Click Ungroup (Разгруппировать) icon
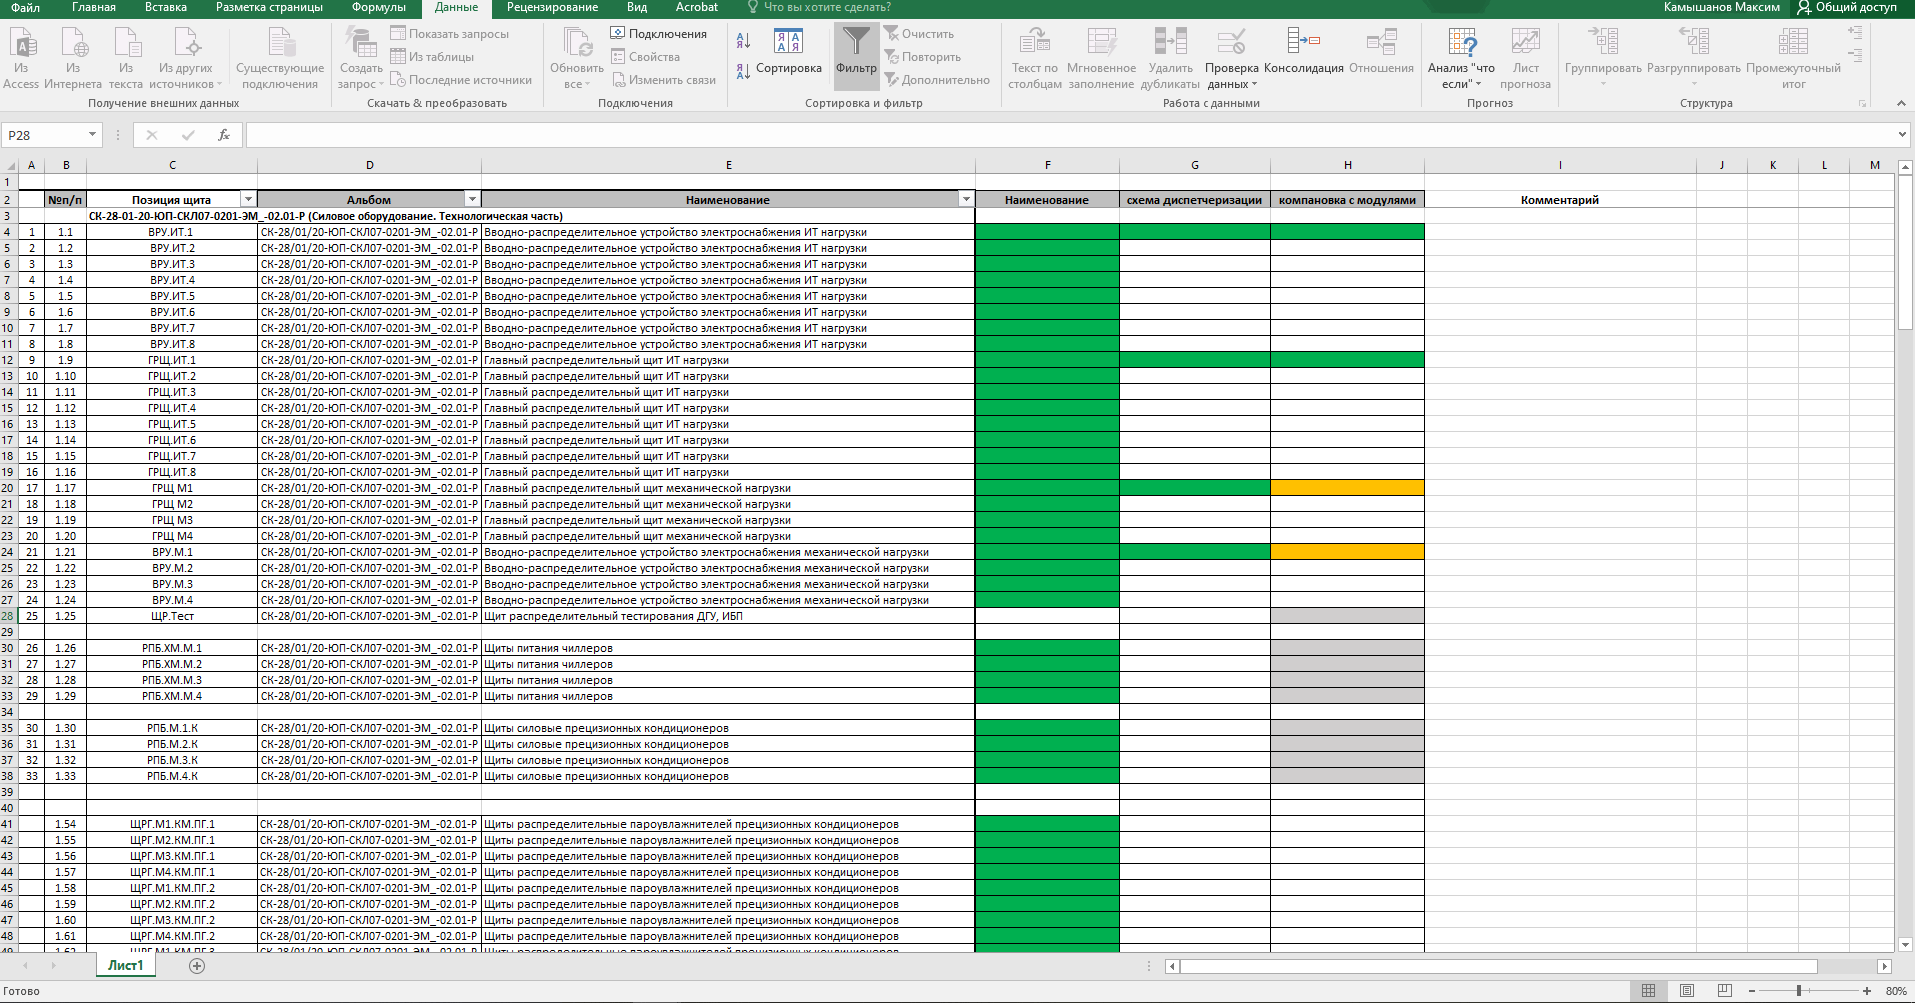Viewport: 1915px width, 1003px height. coord(1693,41)
